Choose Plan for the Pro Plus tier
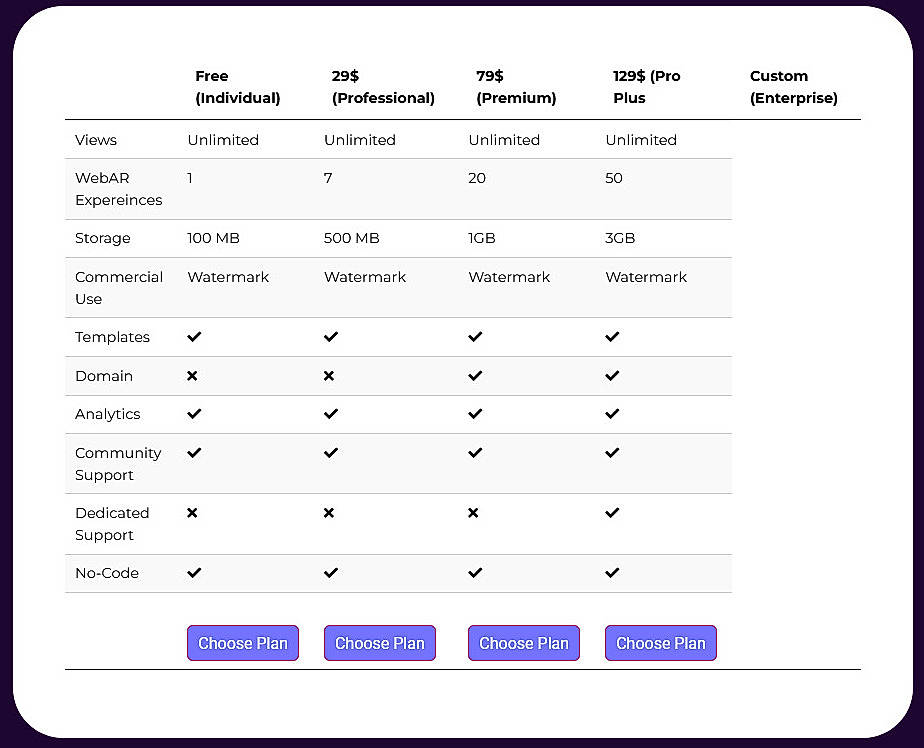This screenshot has height=748, width=924. point(660,643)
